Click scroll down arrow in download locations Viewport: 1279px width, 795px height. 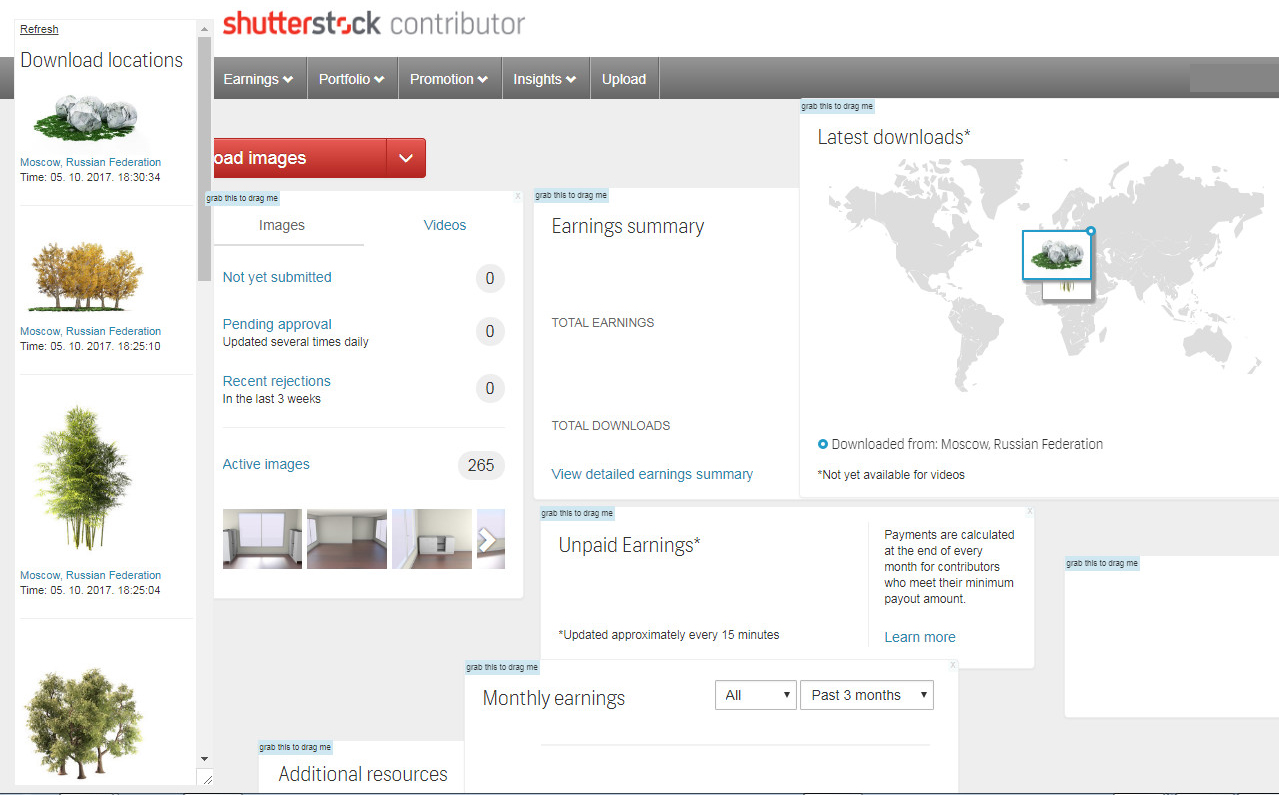tap(205, 759)
